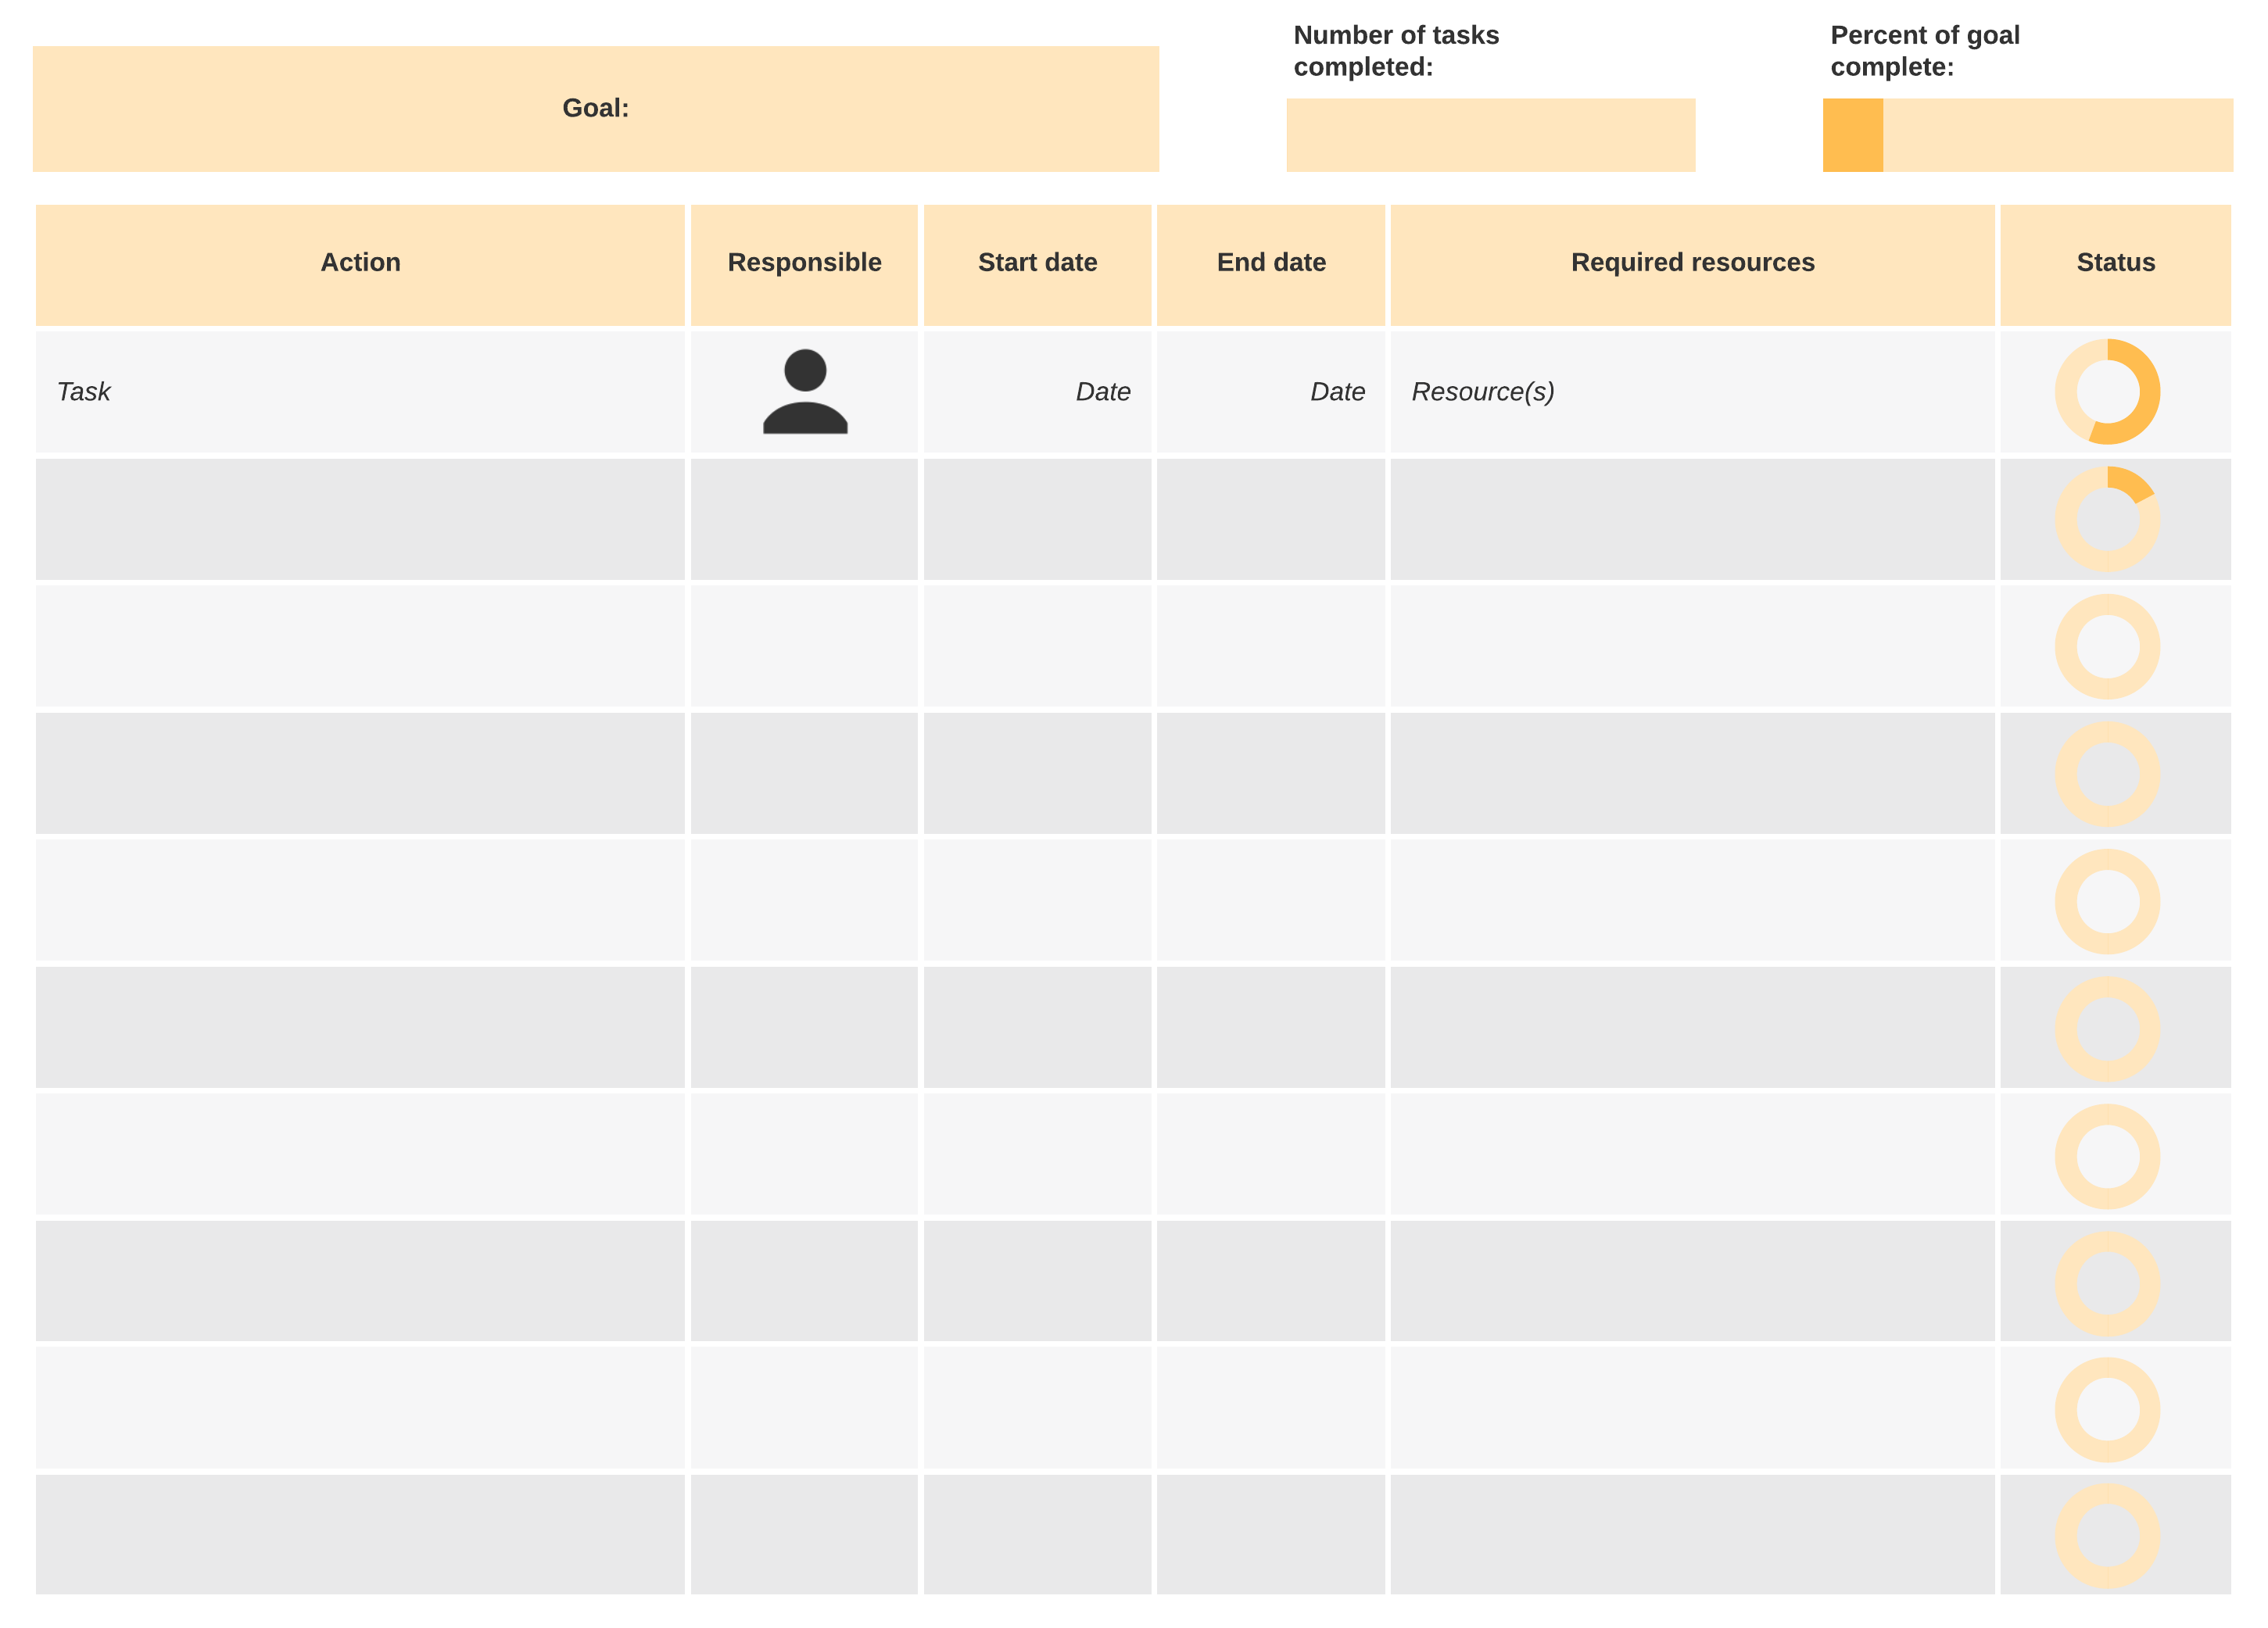The width and height of the screenshot is (2268, 1628).
Task: Select the Required resources column header
Action: coord(1692,263)
